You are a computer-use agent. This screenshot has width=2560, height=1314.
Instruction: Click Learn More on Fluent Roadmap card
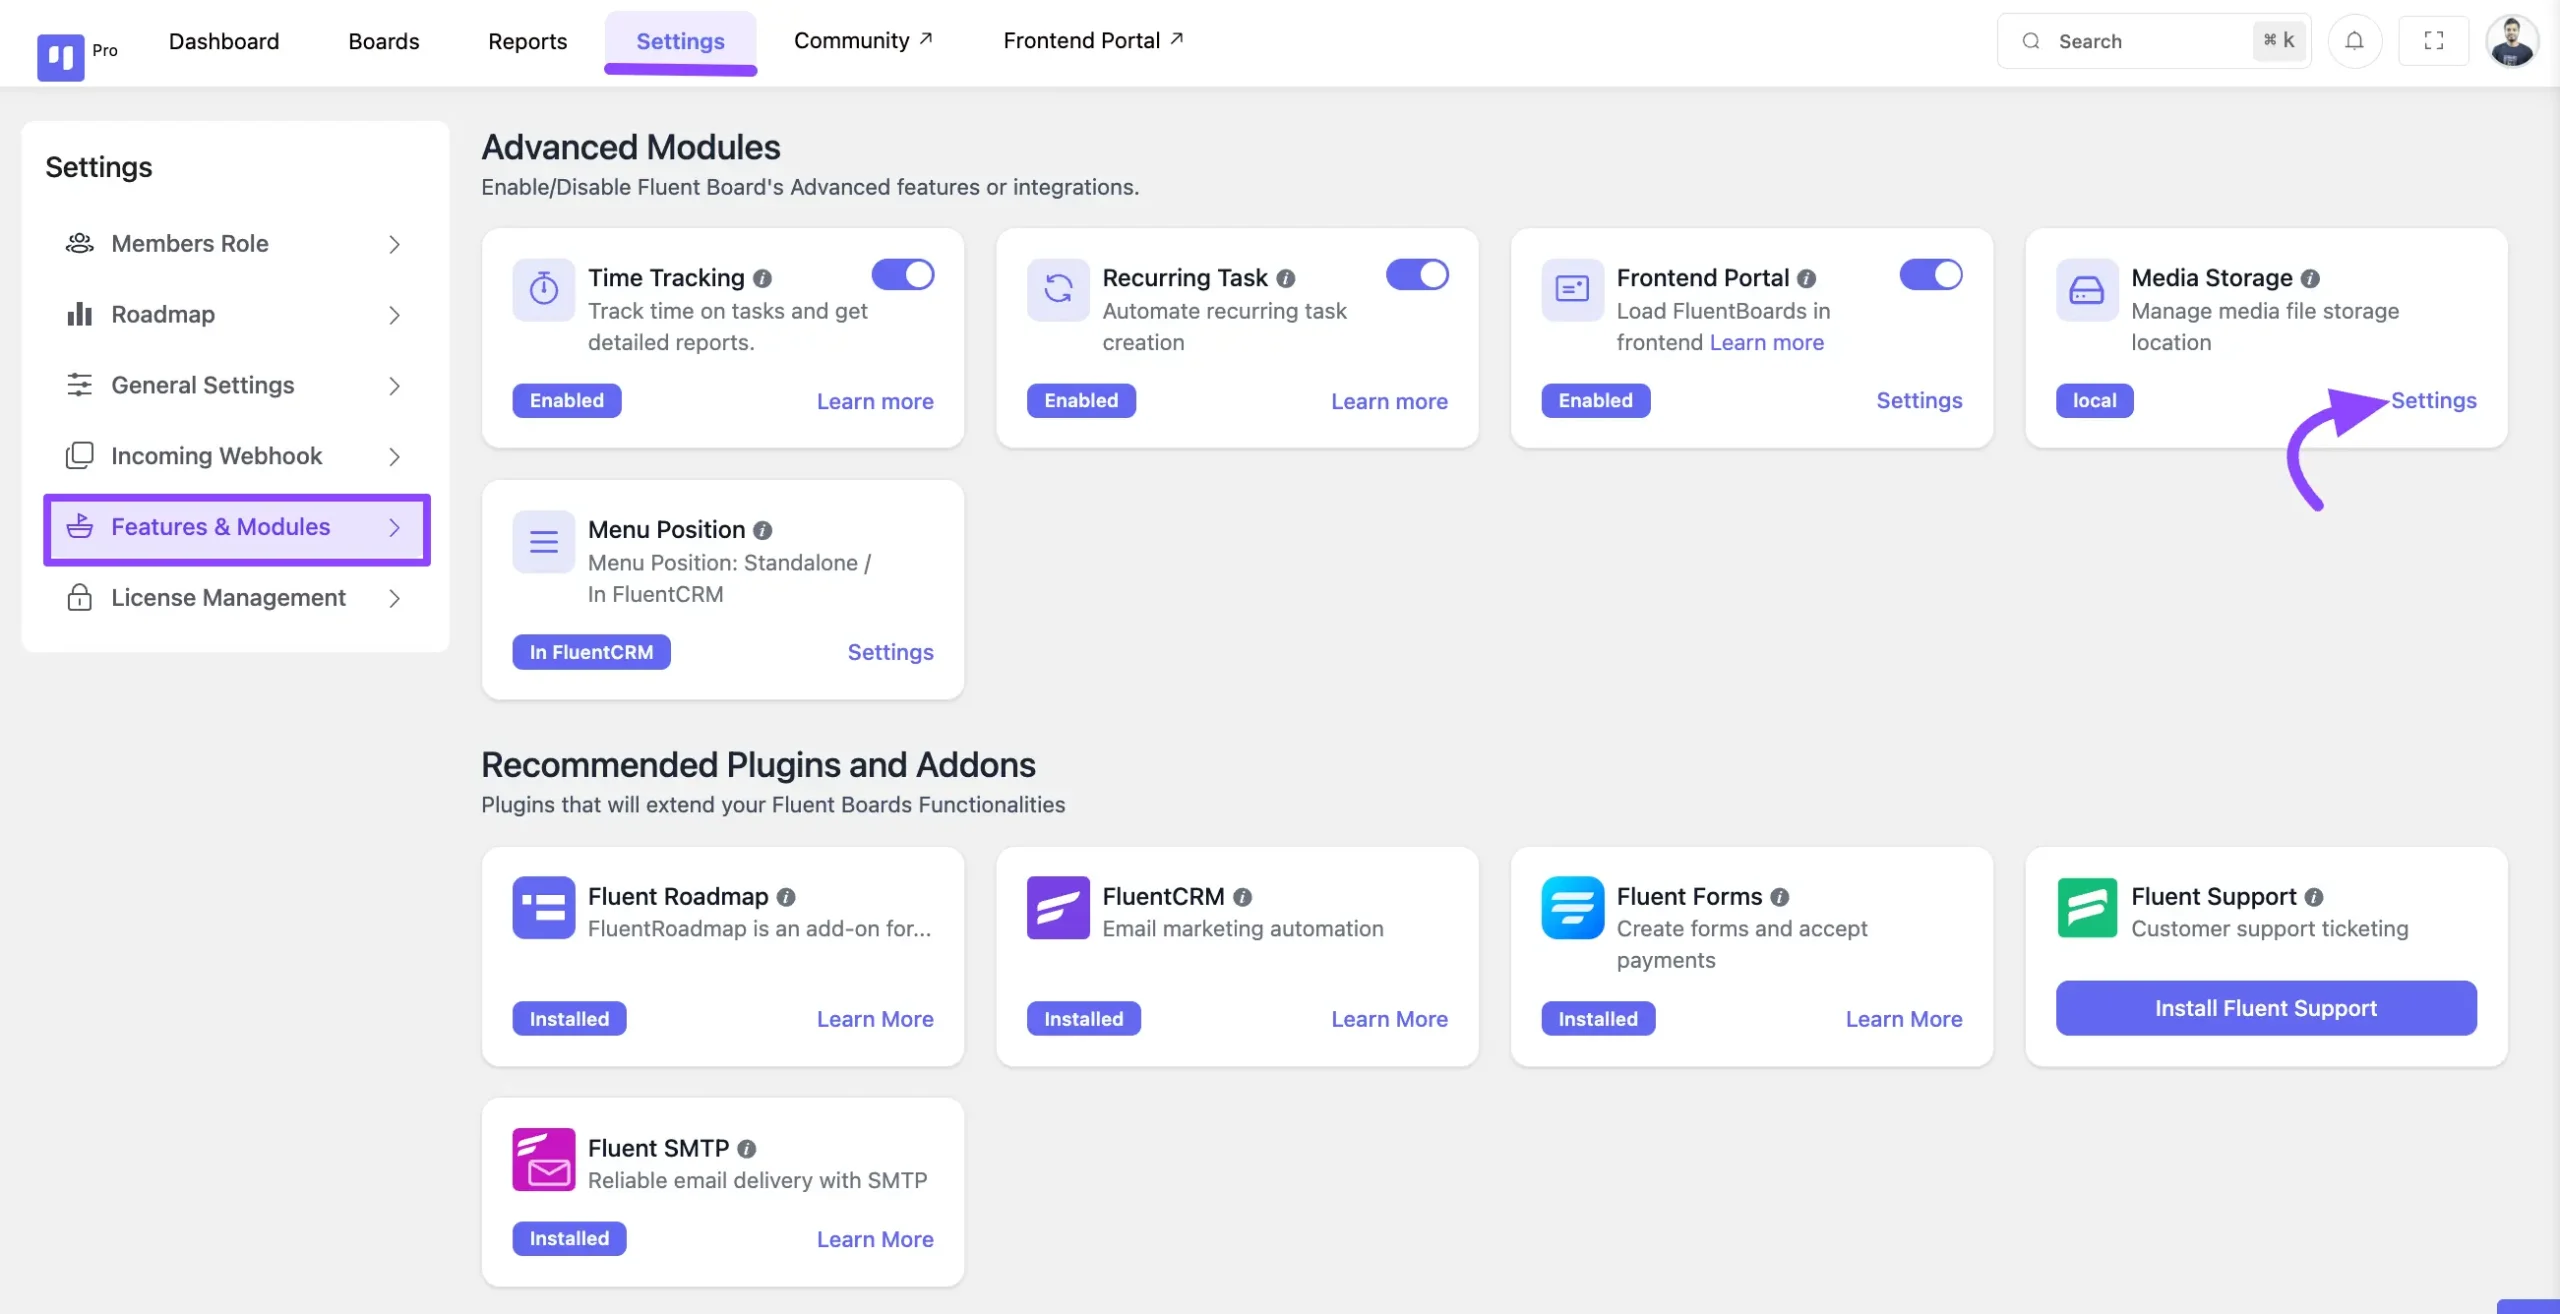coord(875,1019)
